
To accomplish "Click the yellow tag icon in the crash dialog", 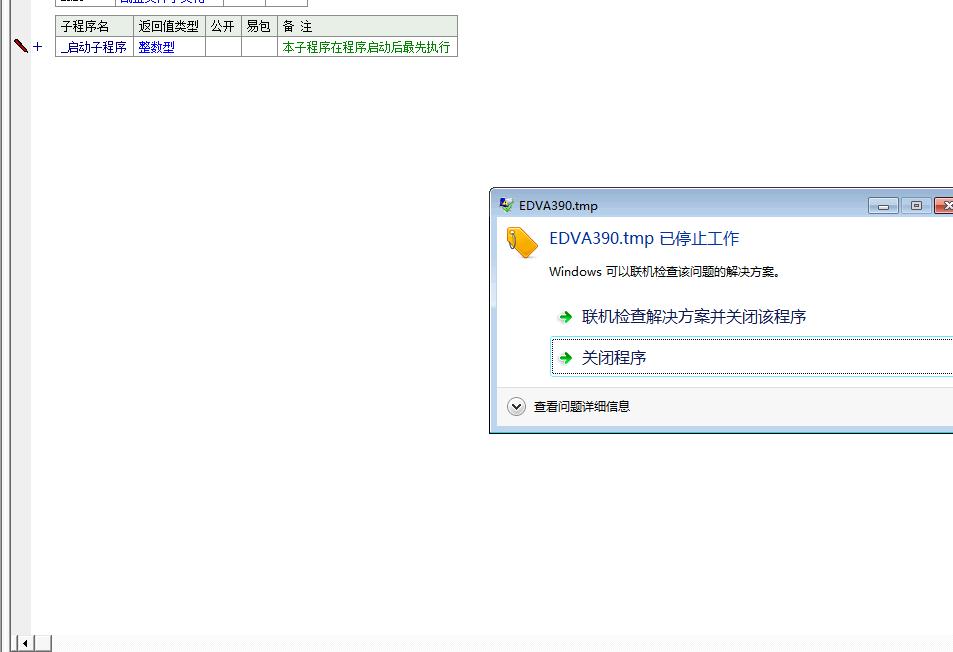I will [522, 242].
